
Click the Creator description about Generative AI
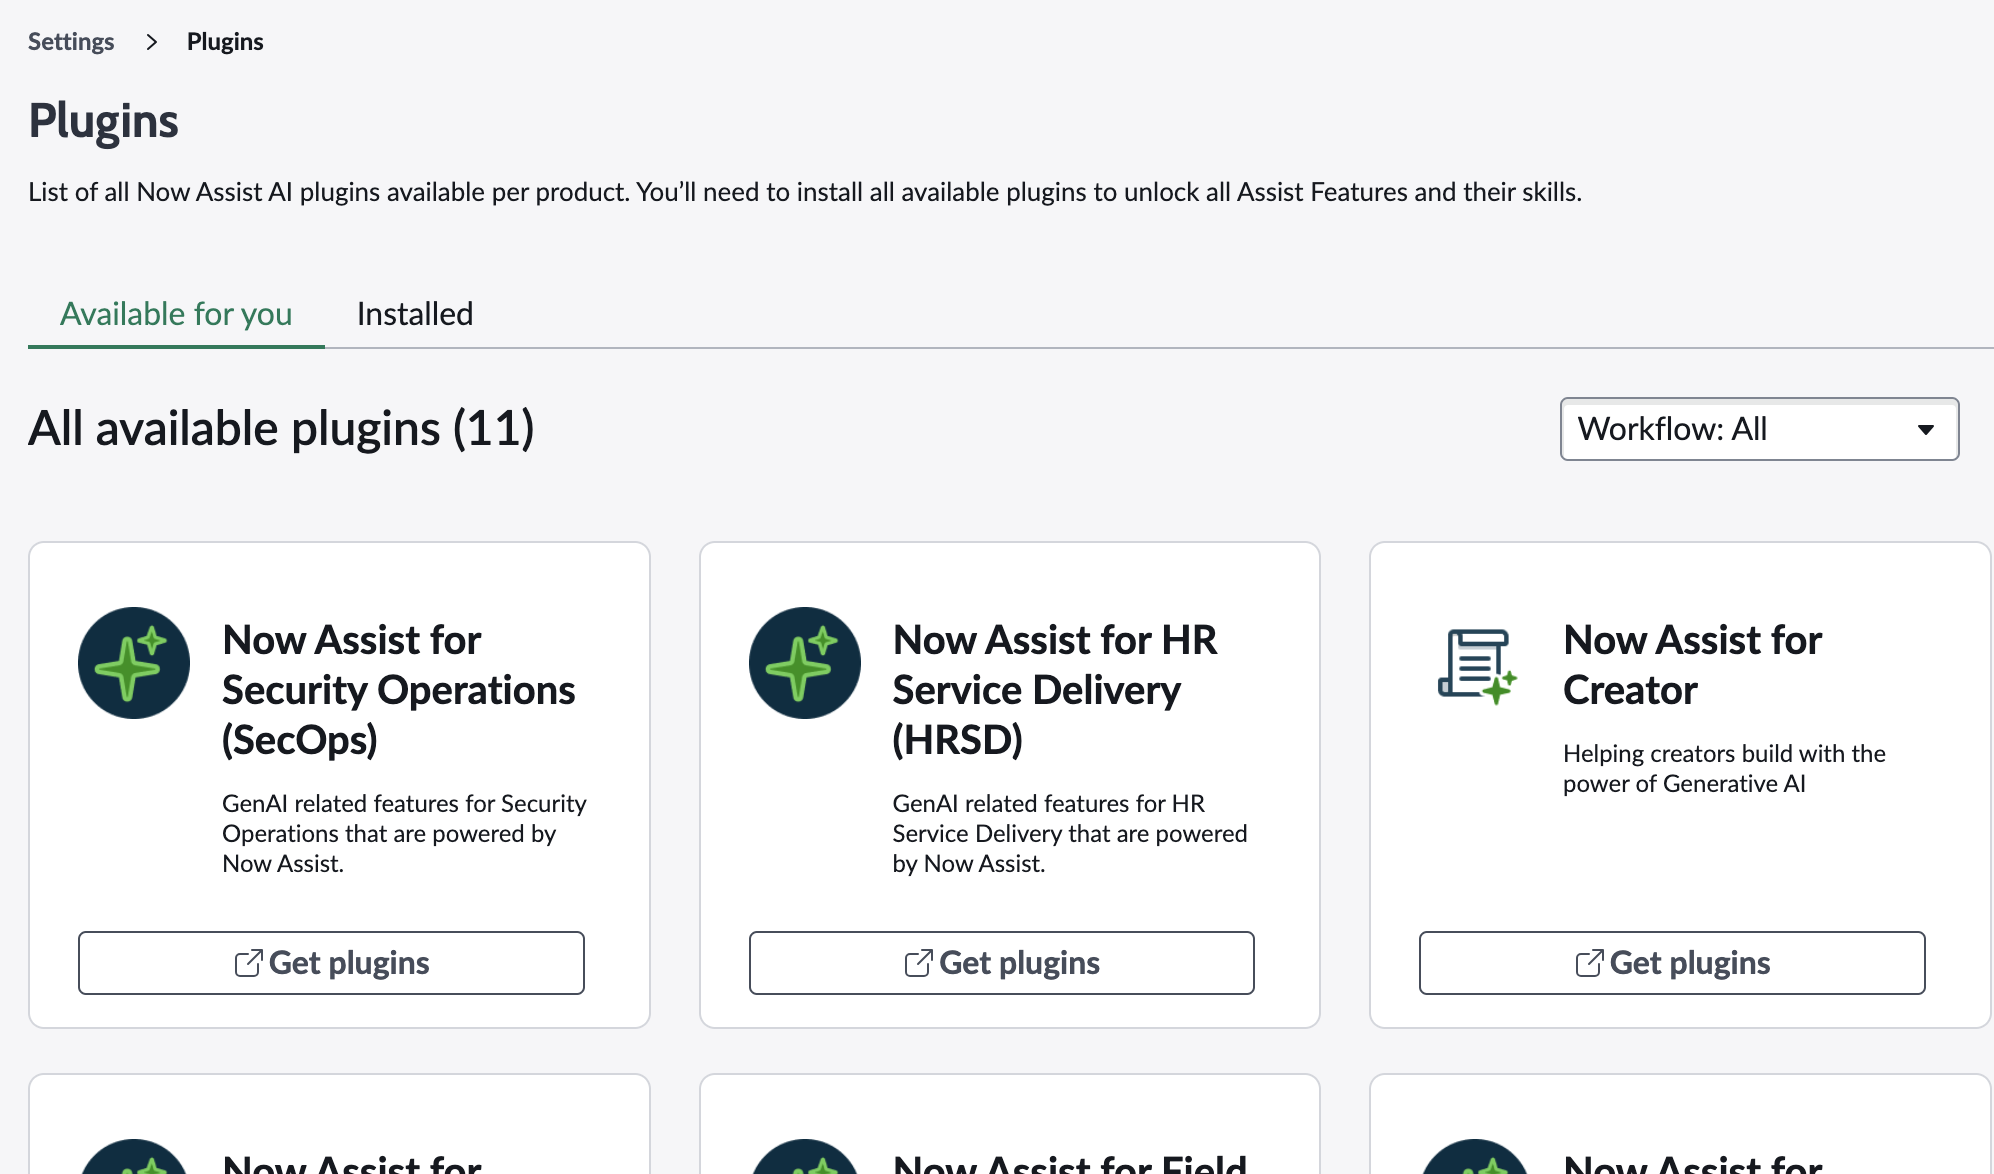click(x=1724, y=769)
